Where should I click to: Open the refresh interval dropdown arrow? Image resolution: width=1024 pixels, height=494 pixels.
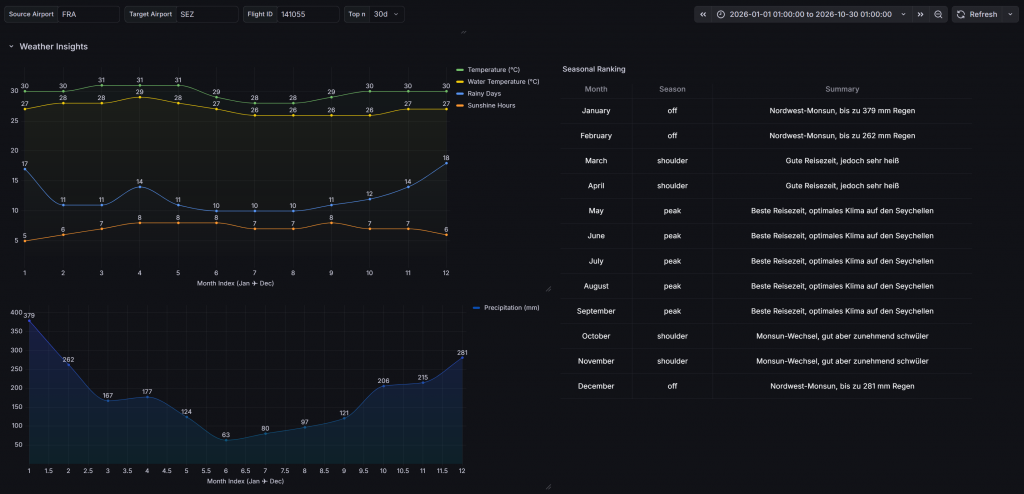(x=1009, y=15)
